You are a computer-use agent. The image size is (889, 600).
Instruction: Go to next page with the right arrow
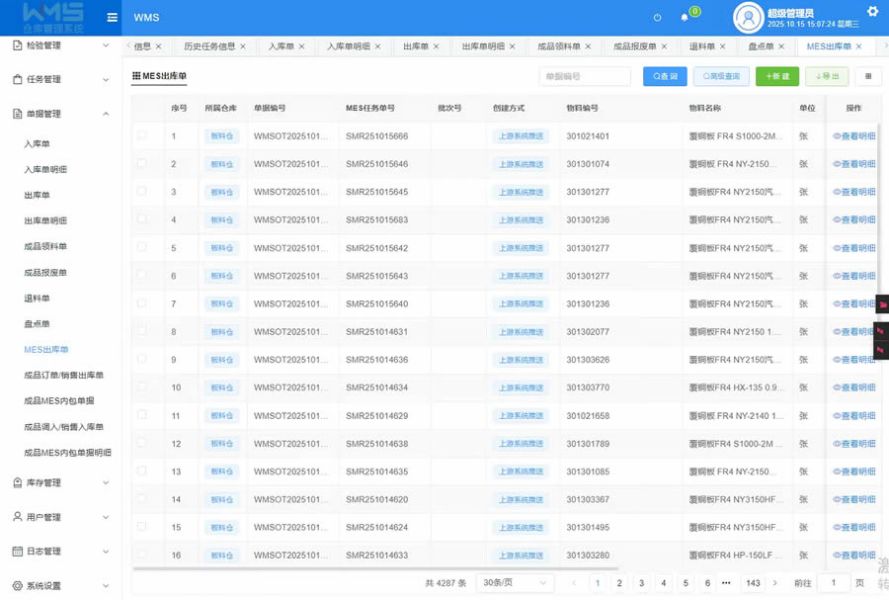click(x=775, y=582)
